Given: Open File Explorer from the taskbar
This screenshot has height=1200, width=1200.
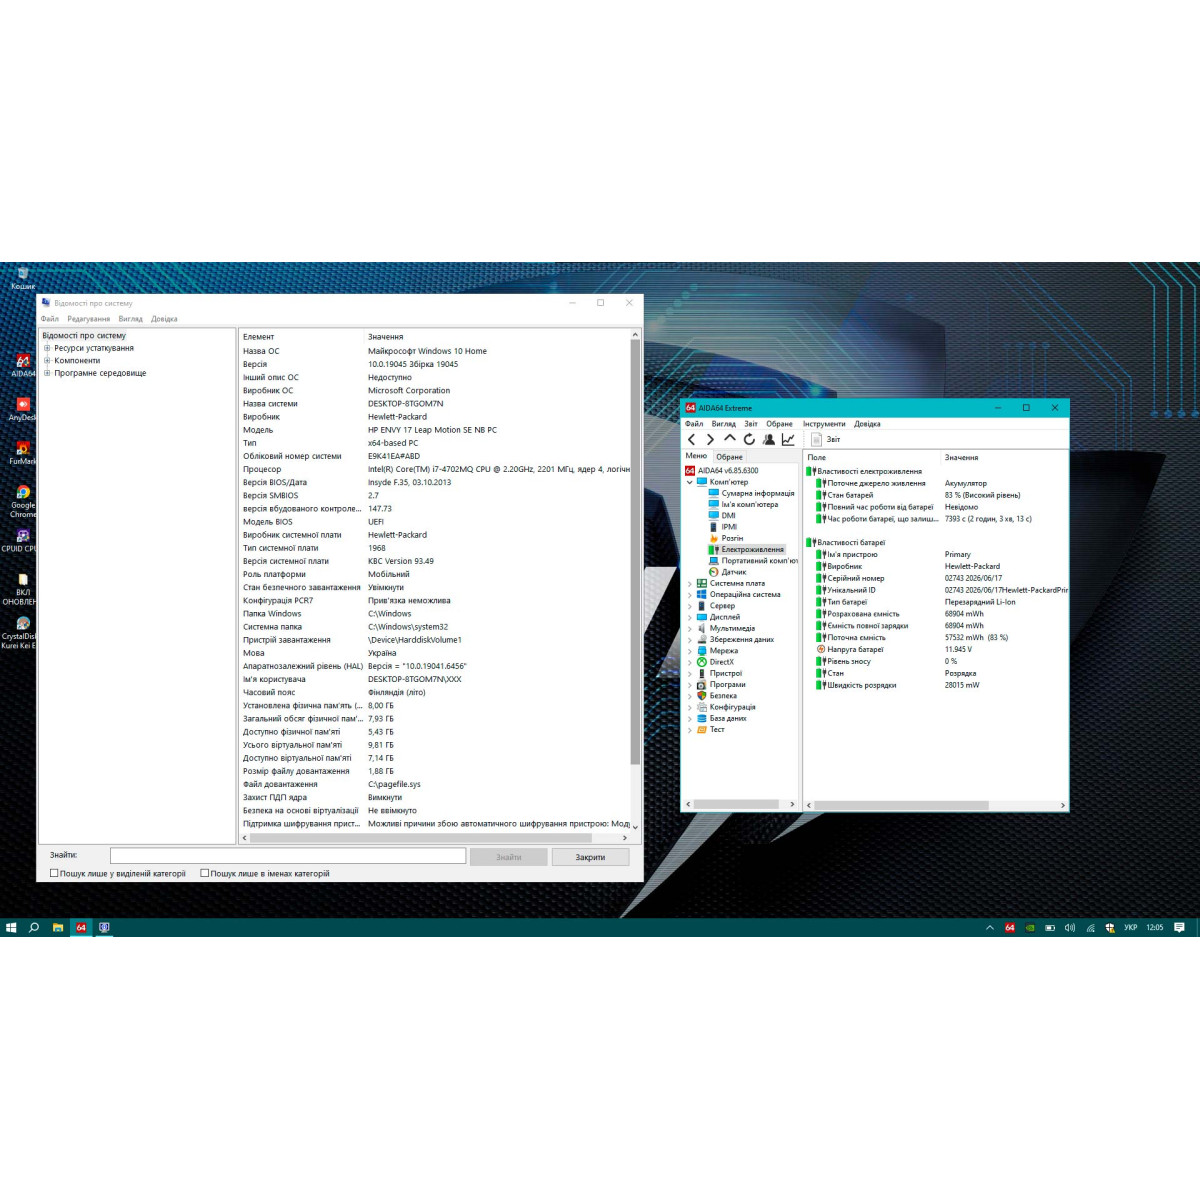Looking at the screenshot, I should coord(58,928).
